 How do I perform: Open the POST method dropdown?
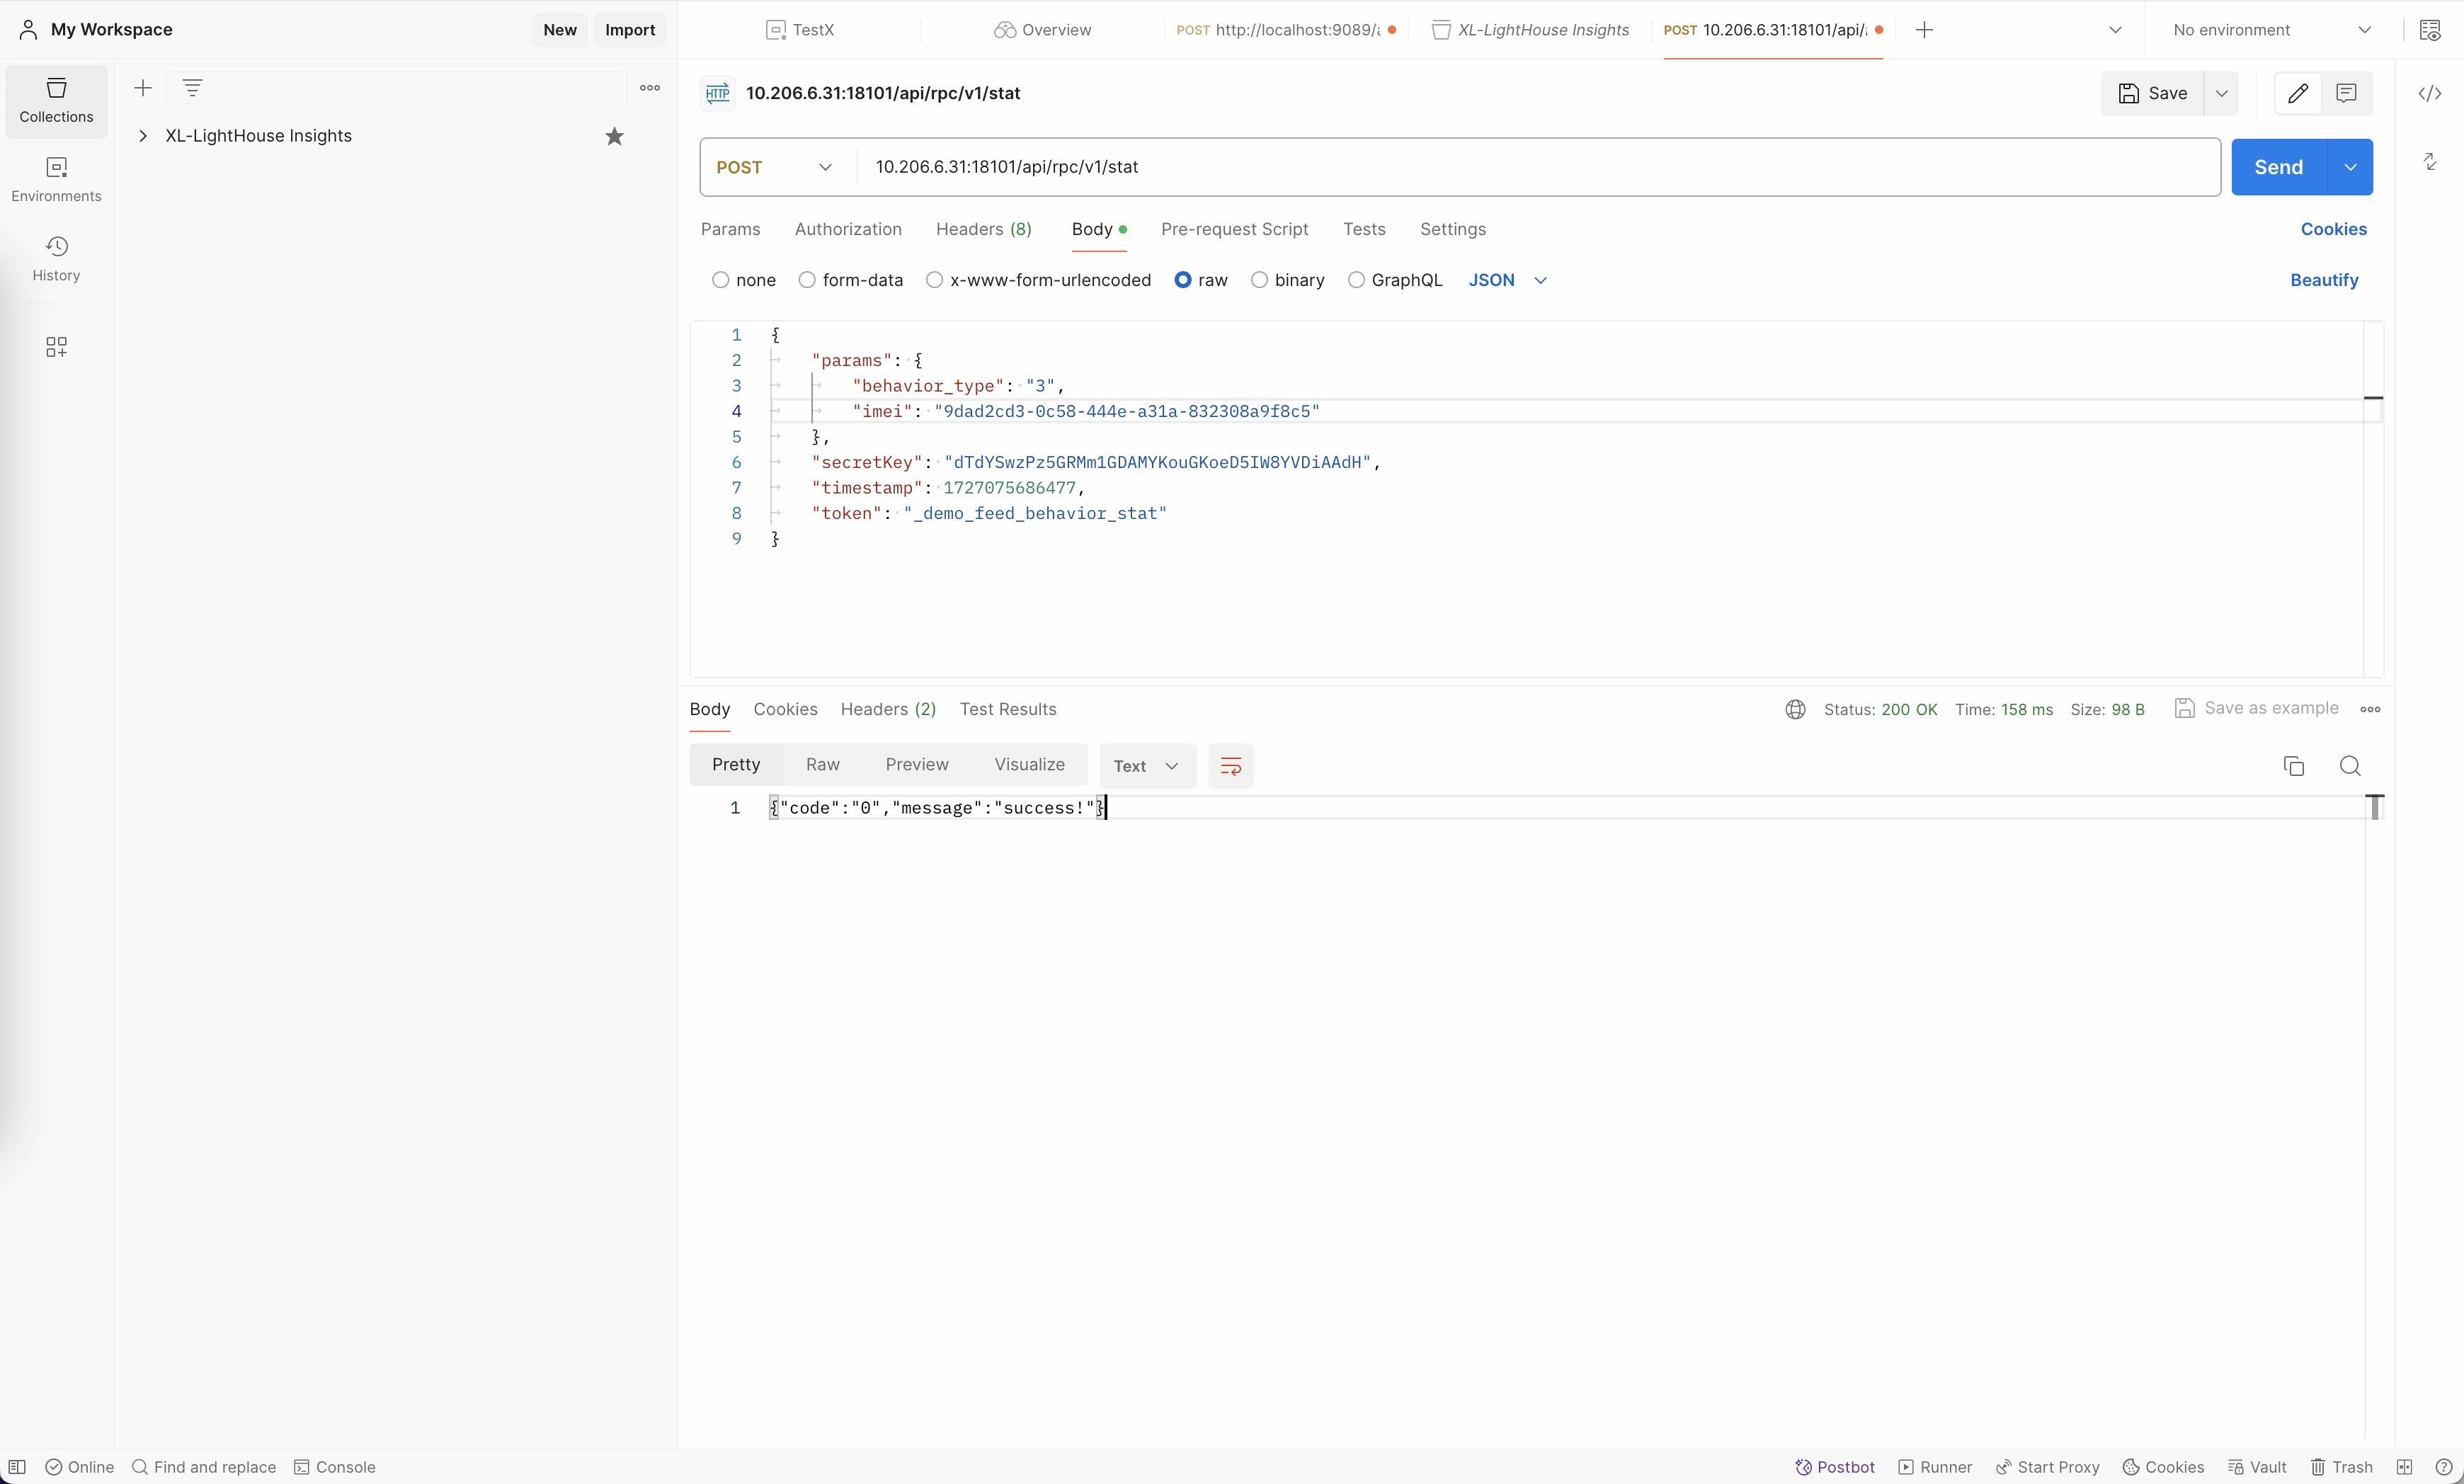click(x=775, y=167)
